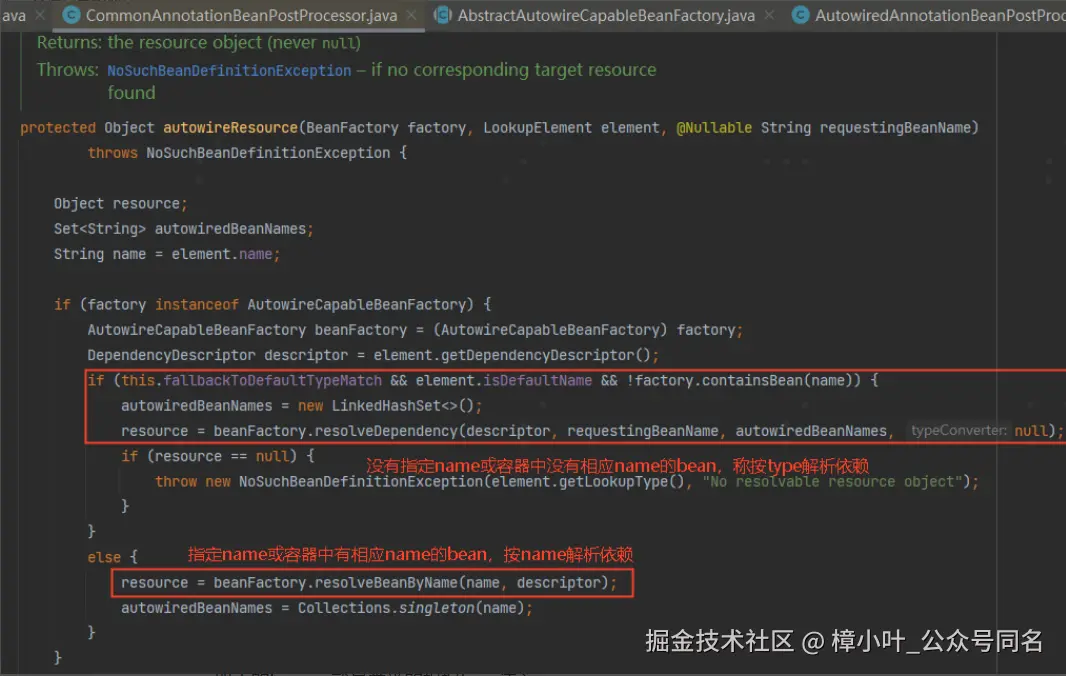
Task: Click class icon on CommonAnnotationBeanPostProcessor tab
Action: [71, 15]
